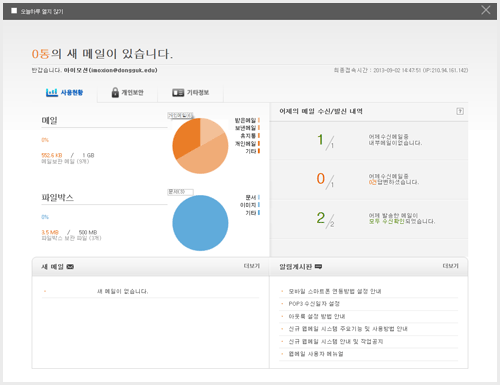
Task: Click the 1 GB mail quota value
Action: 88,155
